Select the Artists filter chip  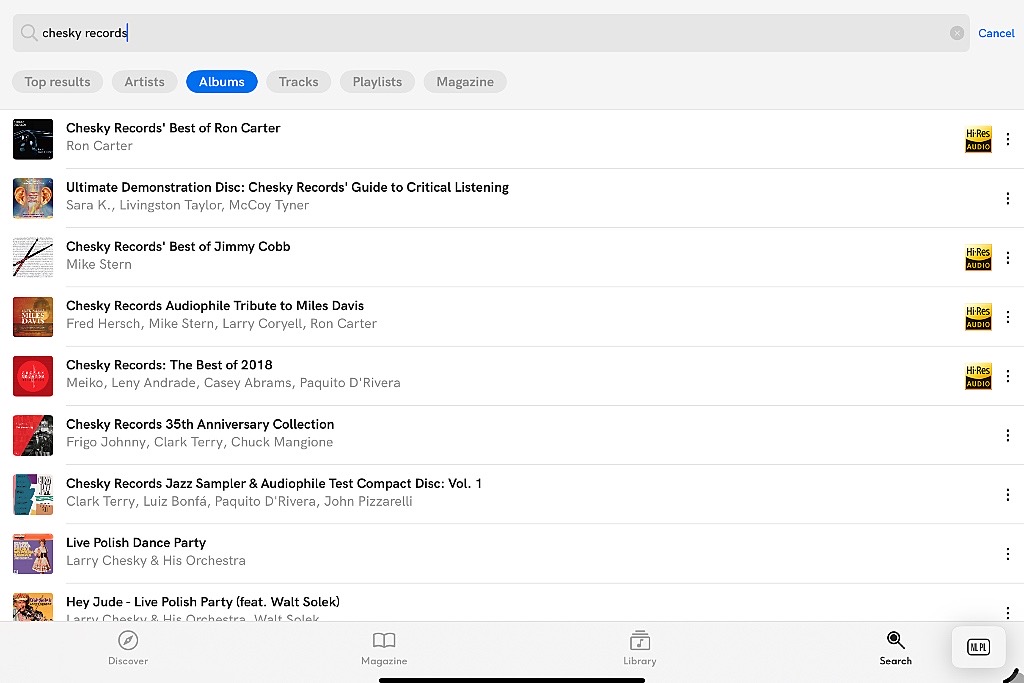click(144, 82)
